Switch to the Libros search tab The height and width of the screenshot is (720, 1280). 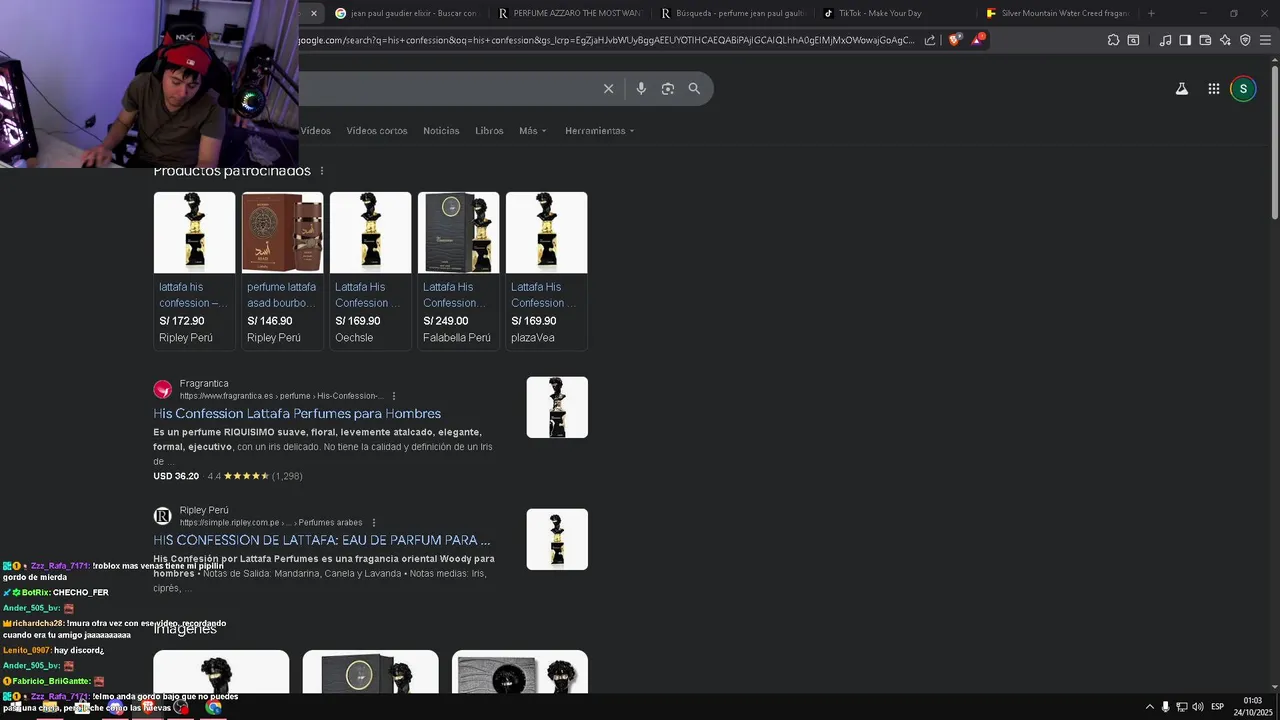(489, 131)
